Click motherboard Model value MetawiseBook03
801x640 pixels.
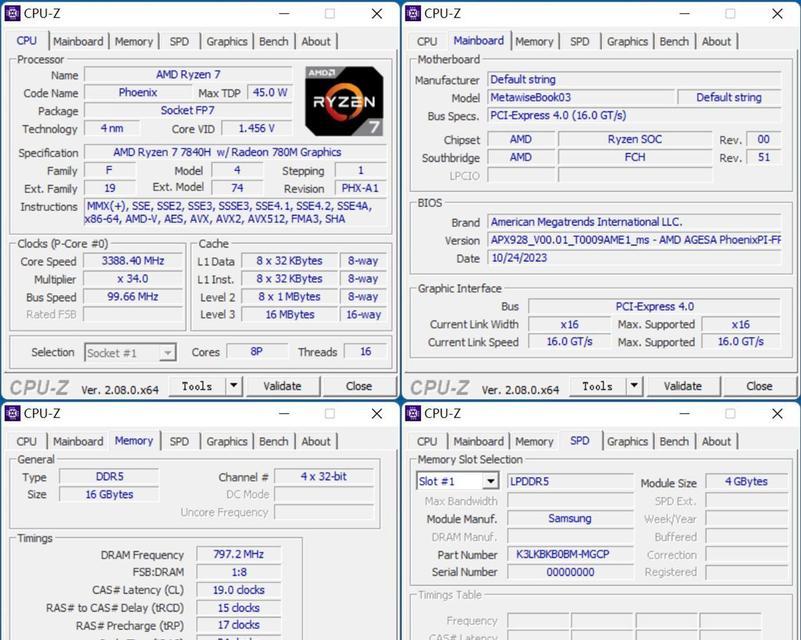point(581,97)
